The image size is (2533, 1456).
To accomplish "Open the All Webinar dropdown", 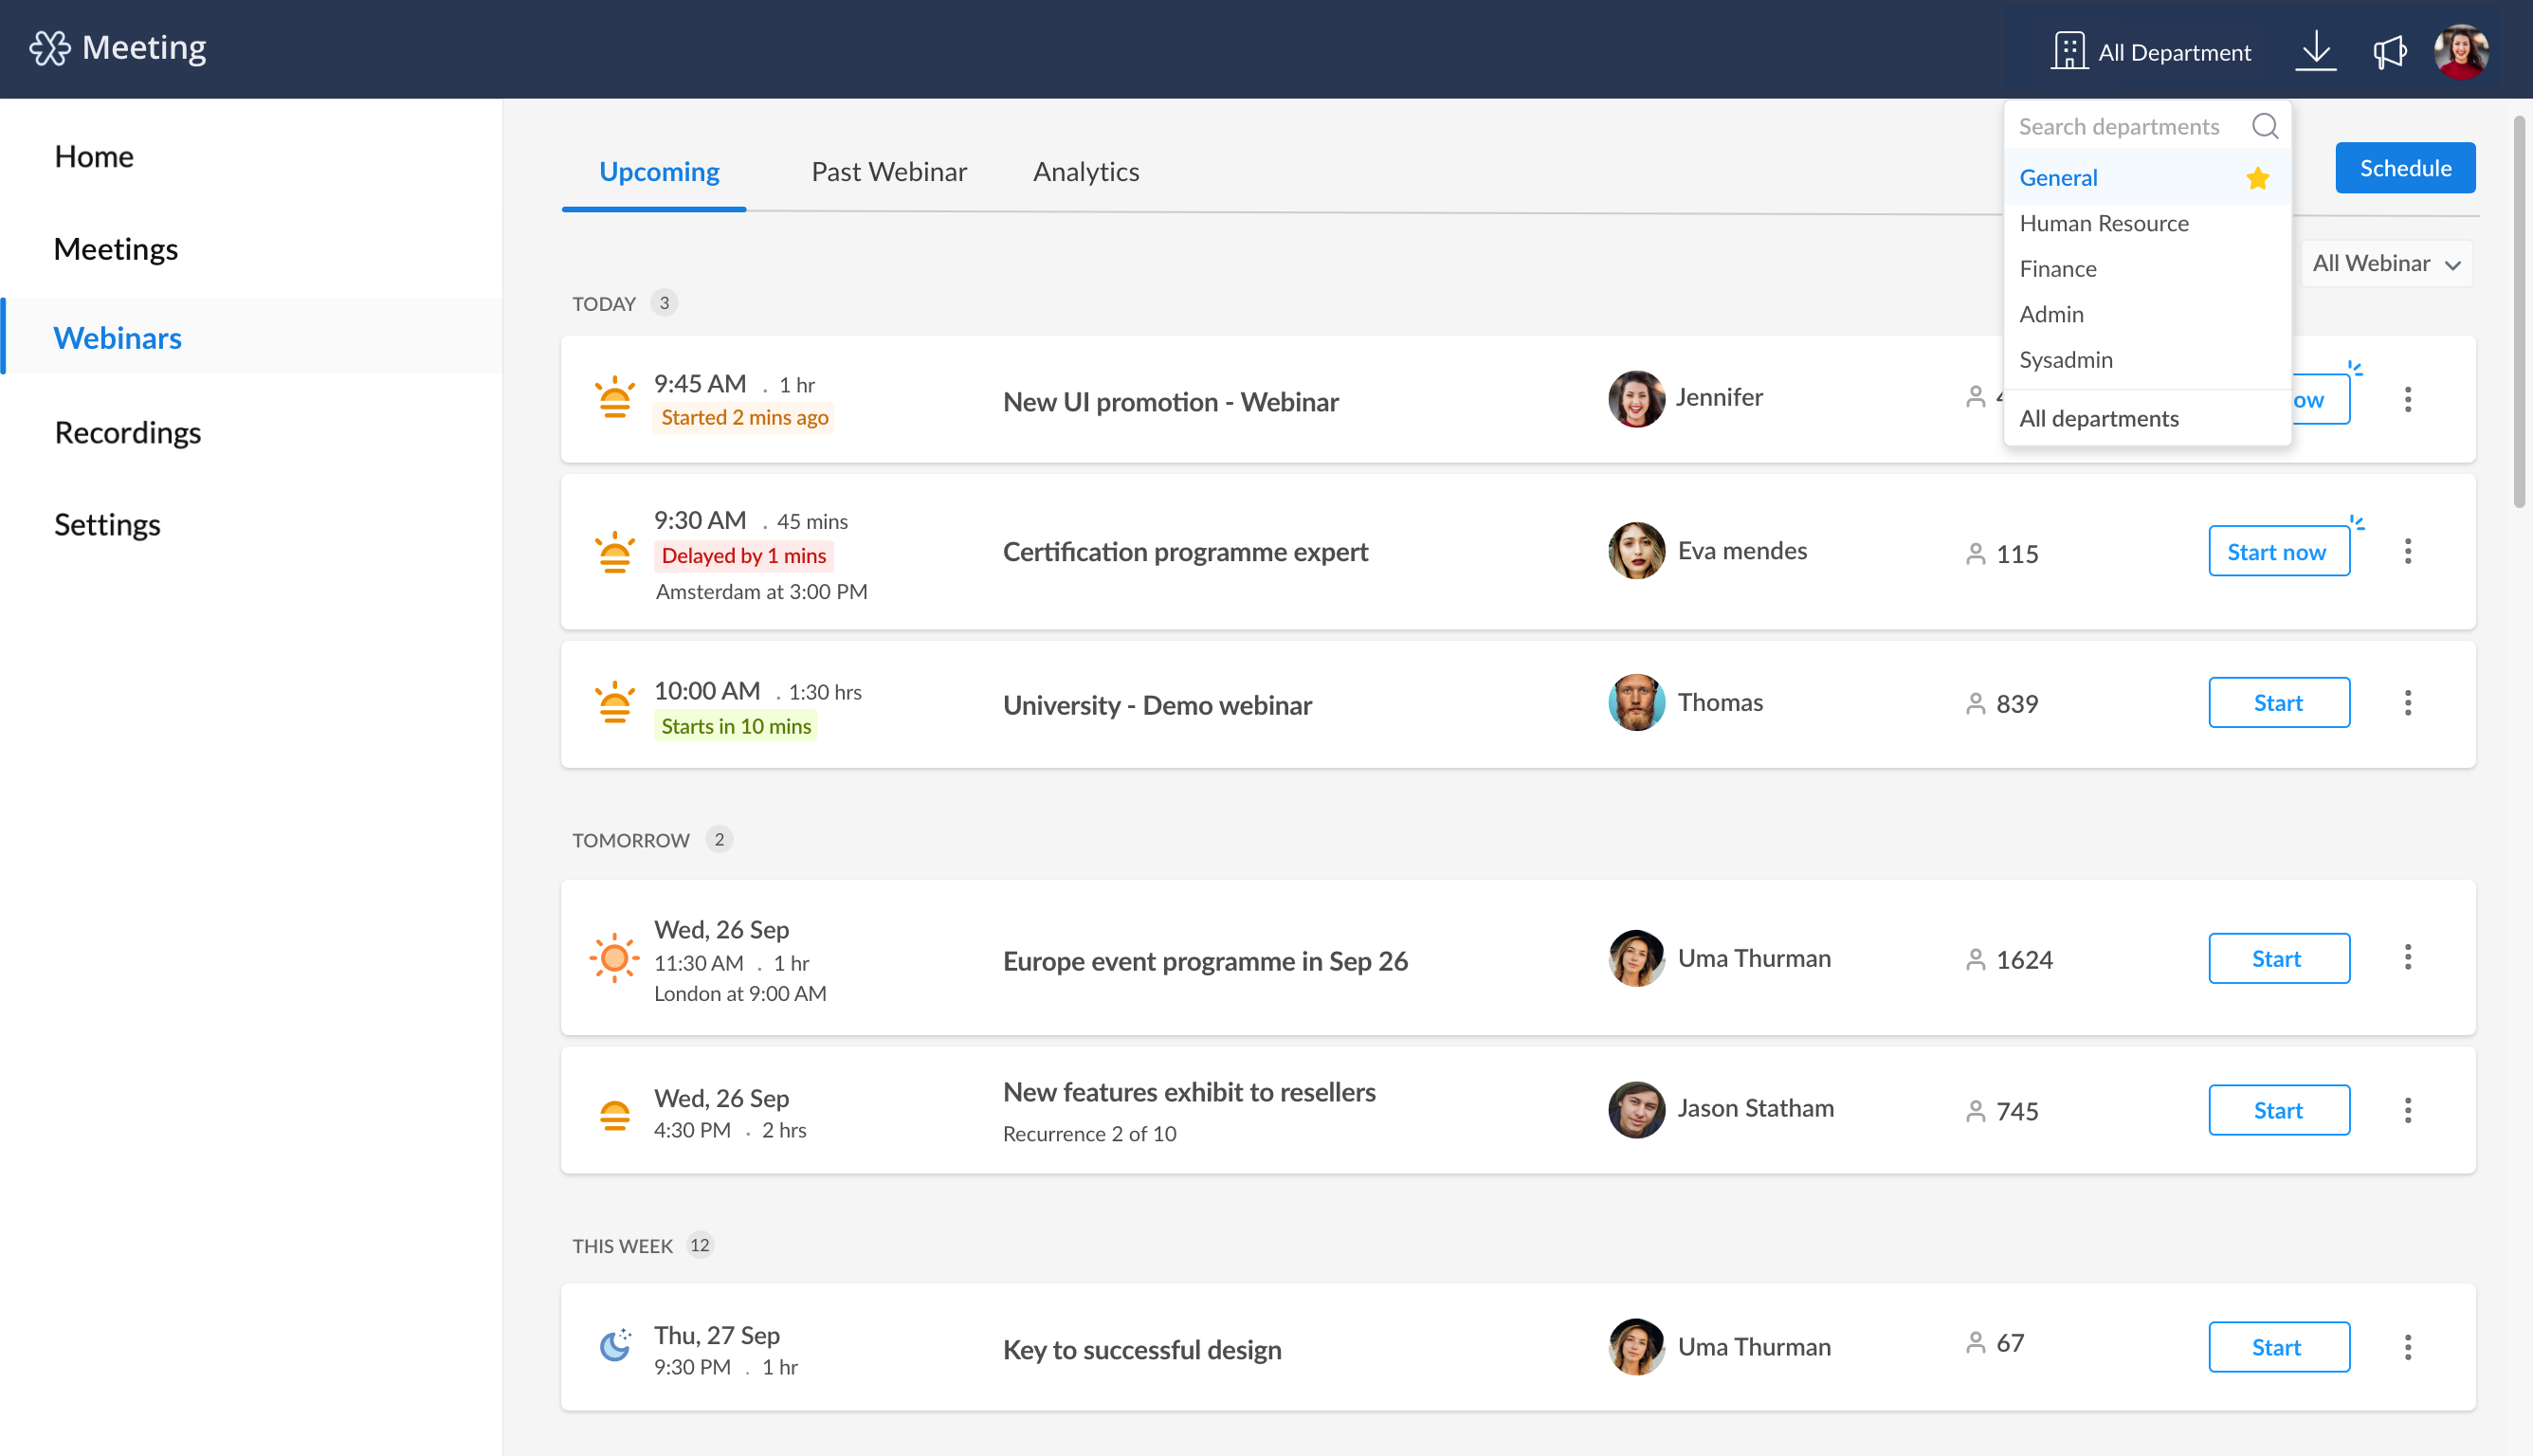I will pos(2386,263).
